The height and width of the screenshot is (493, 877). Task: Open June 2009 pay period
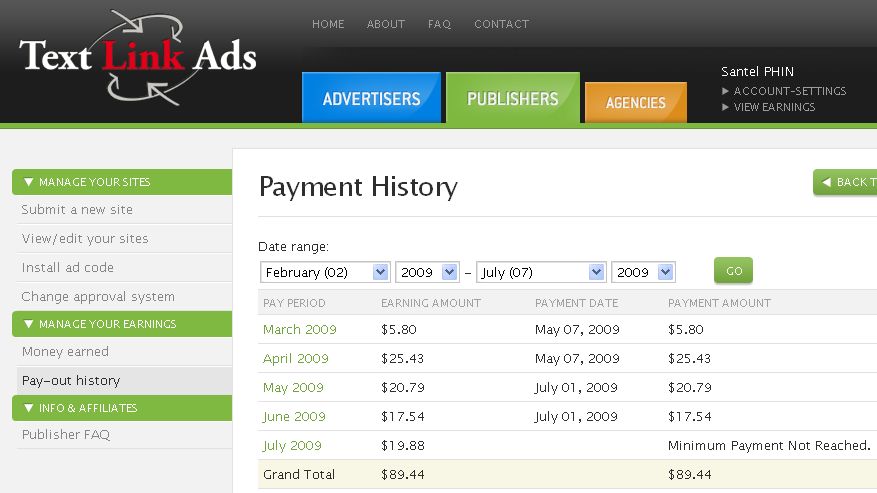point(294,416)
